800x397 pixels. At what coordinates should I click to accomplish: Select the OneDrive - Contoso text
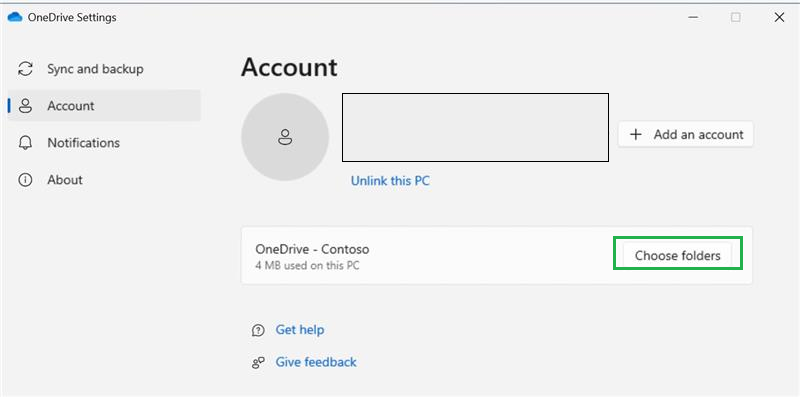[x=312, y=250]
